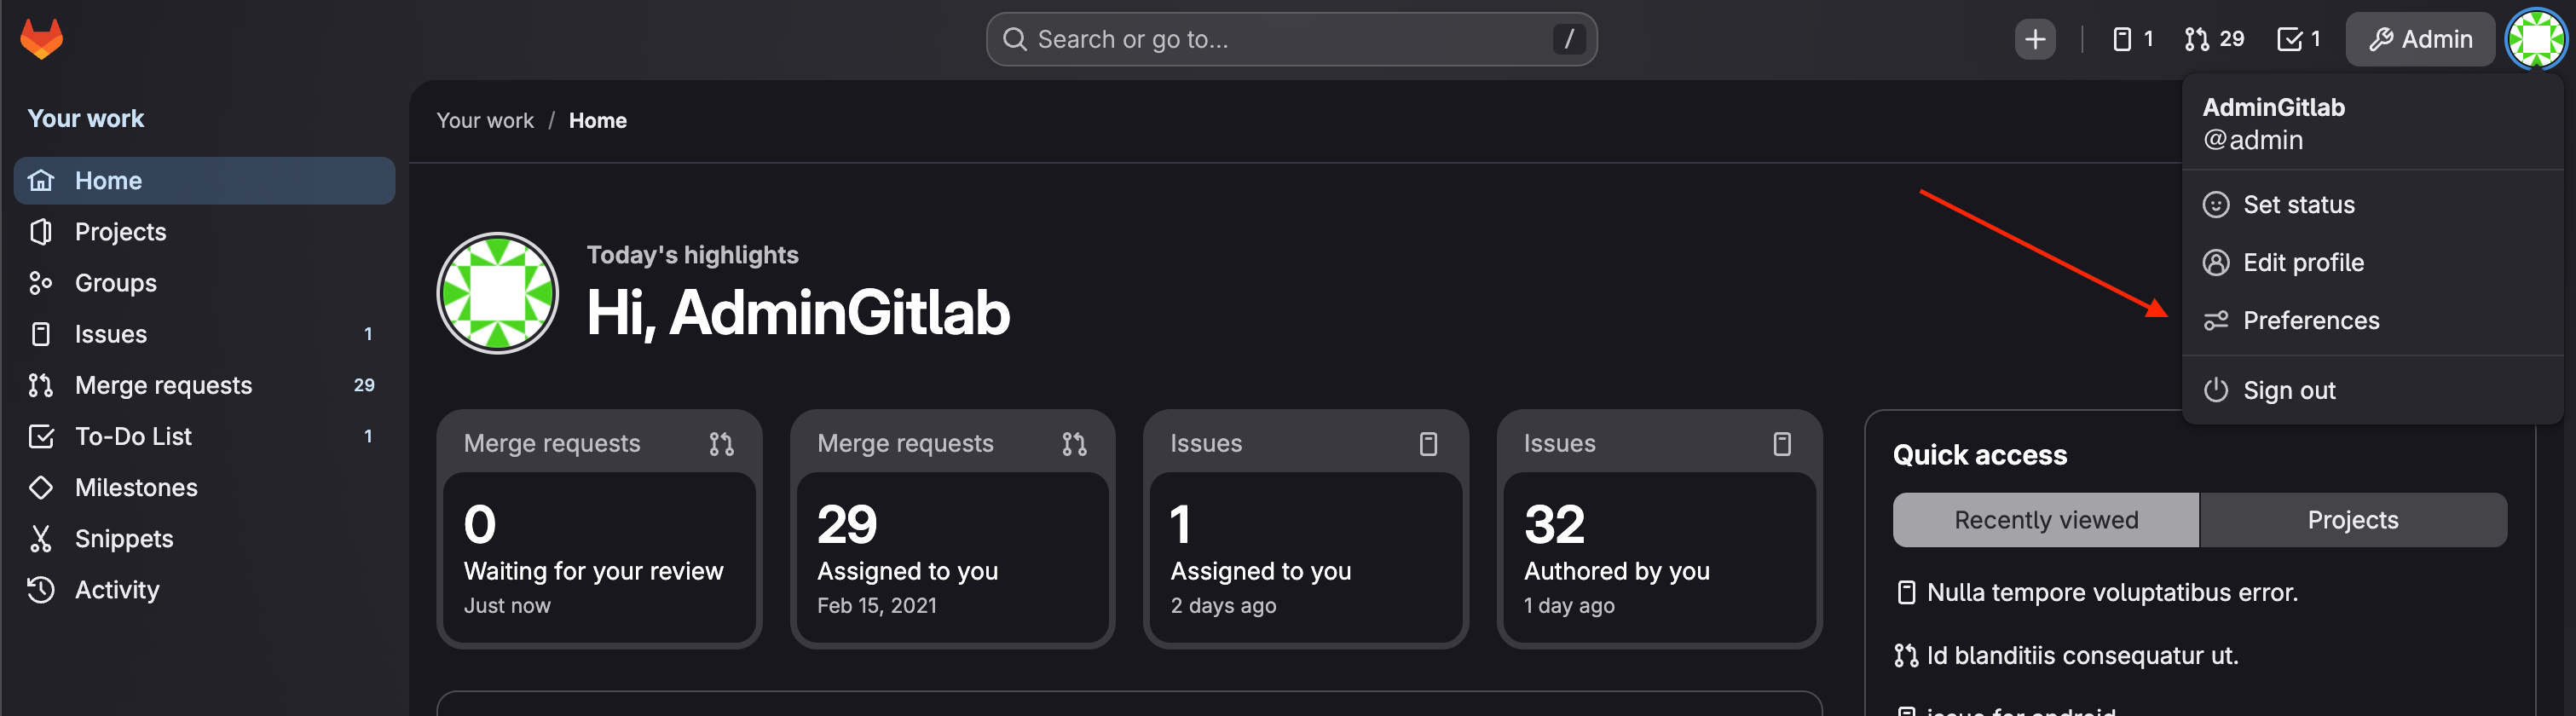Viewport: 2576px width, 716px height.
Task: Open Projects in sidebar
Action: 205,231
